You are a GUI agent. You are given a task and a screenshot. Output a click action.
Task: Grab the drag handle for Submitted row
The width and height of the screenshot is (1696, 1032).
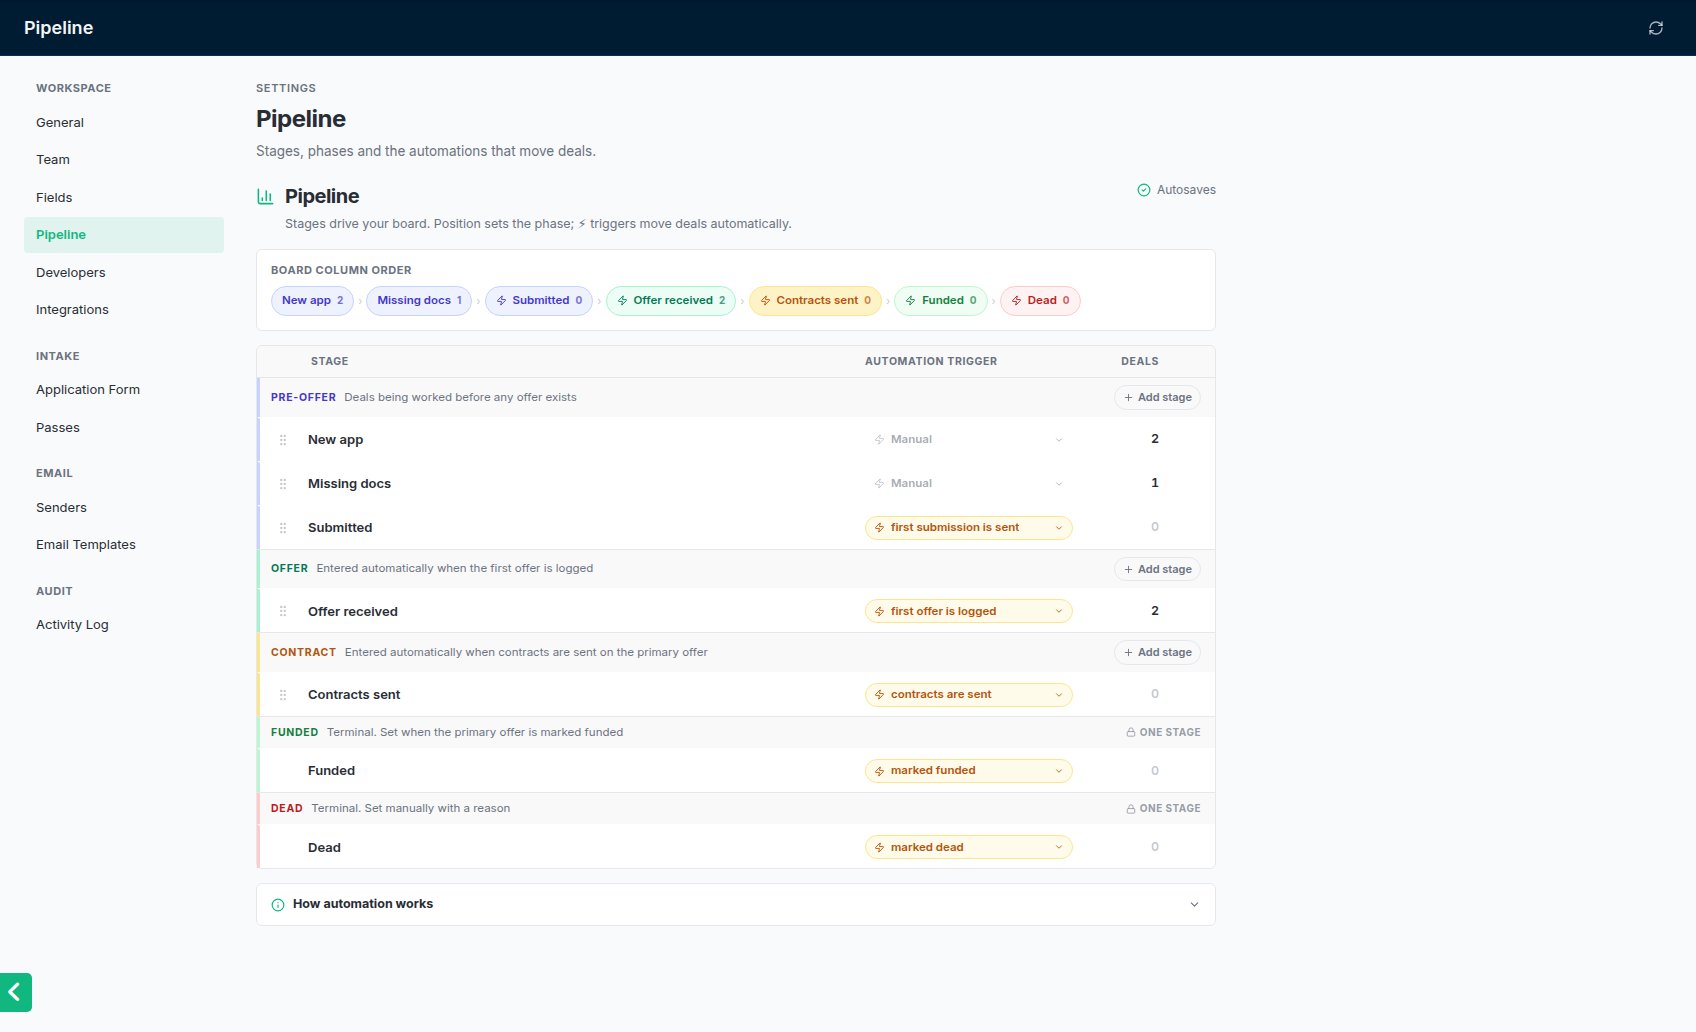(283, 528)
